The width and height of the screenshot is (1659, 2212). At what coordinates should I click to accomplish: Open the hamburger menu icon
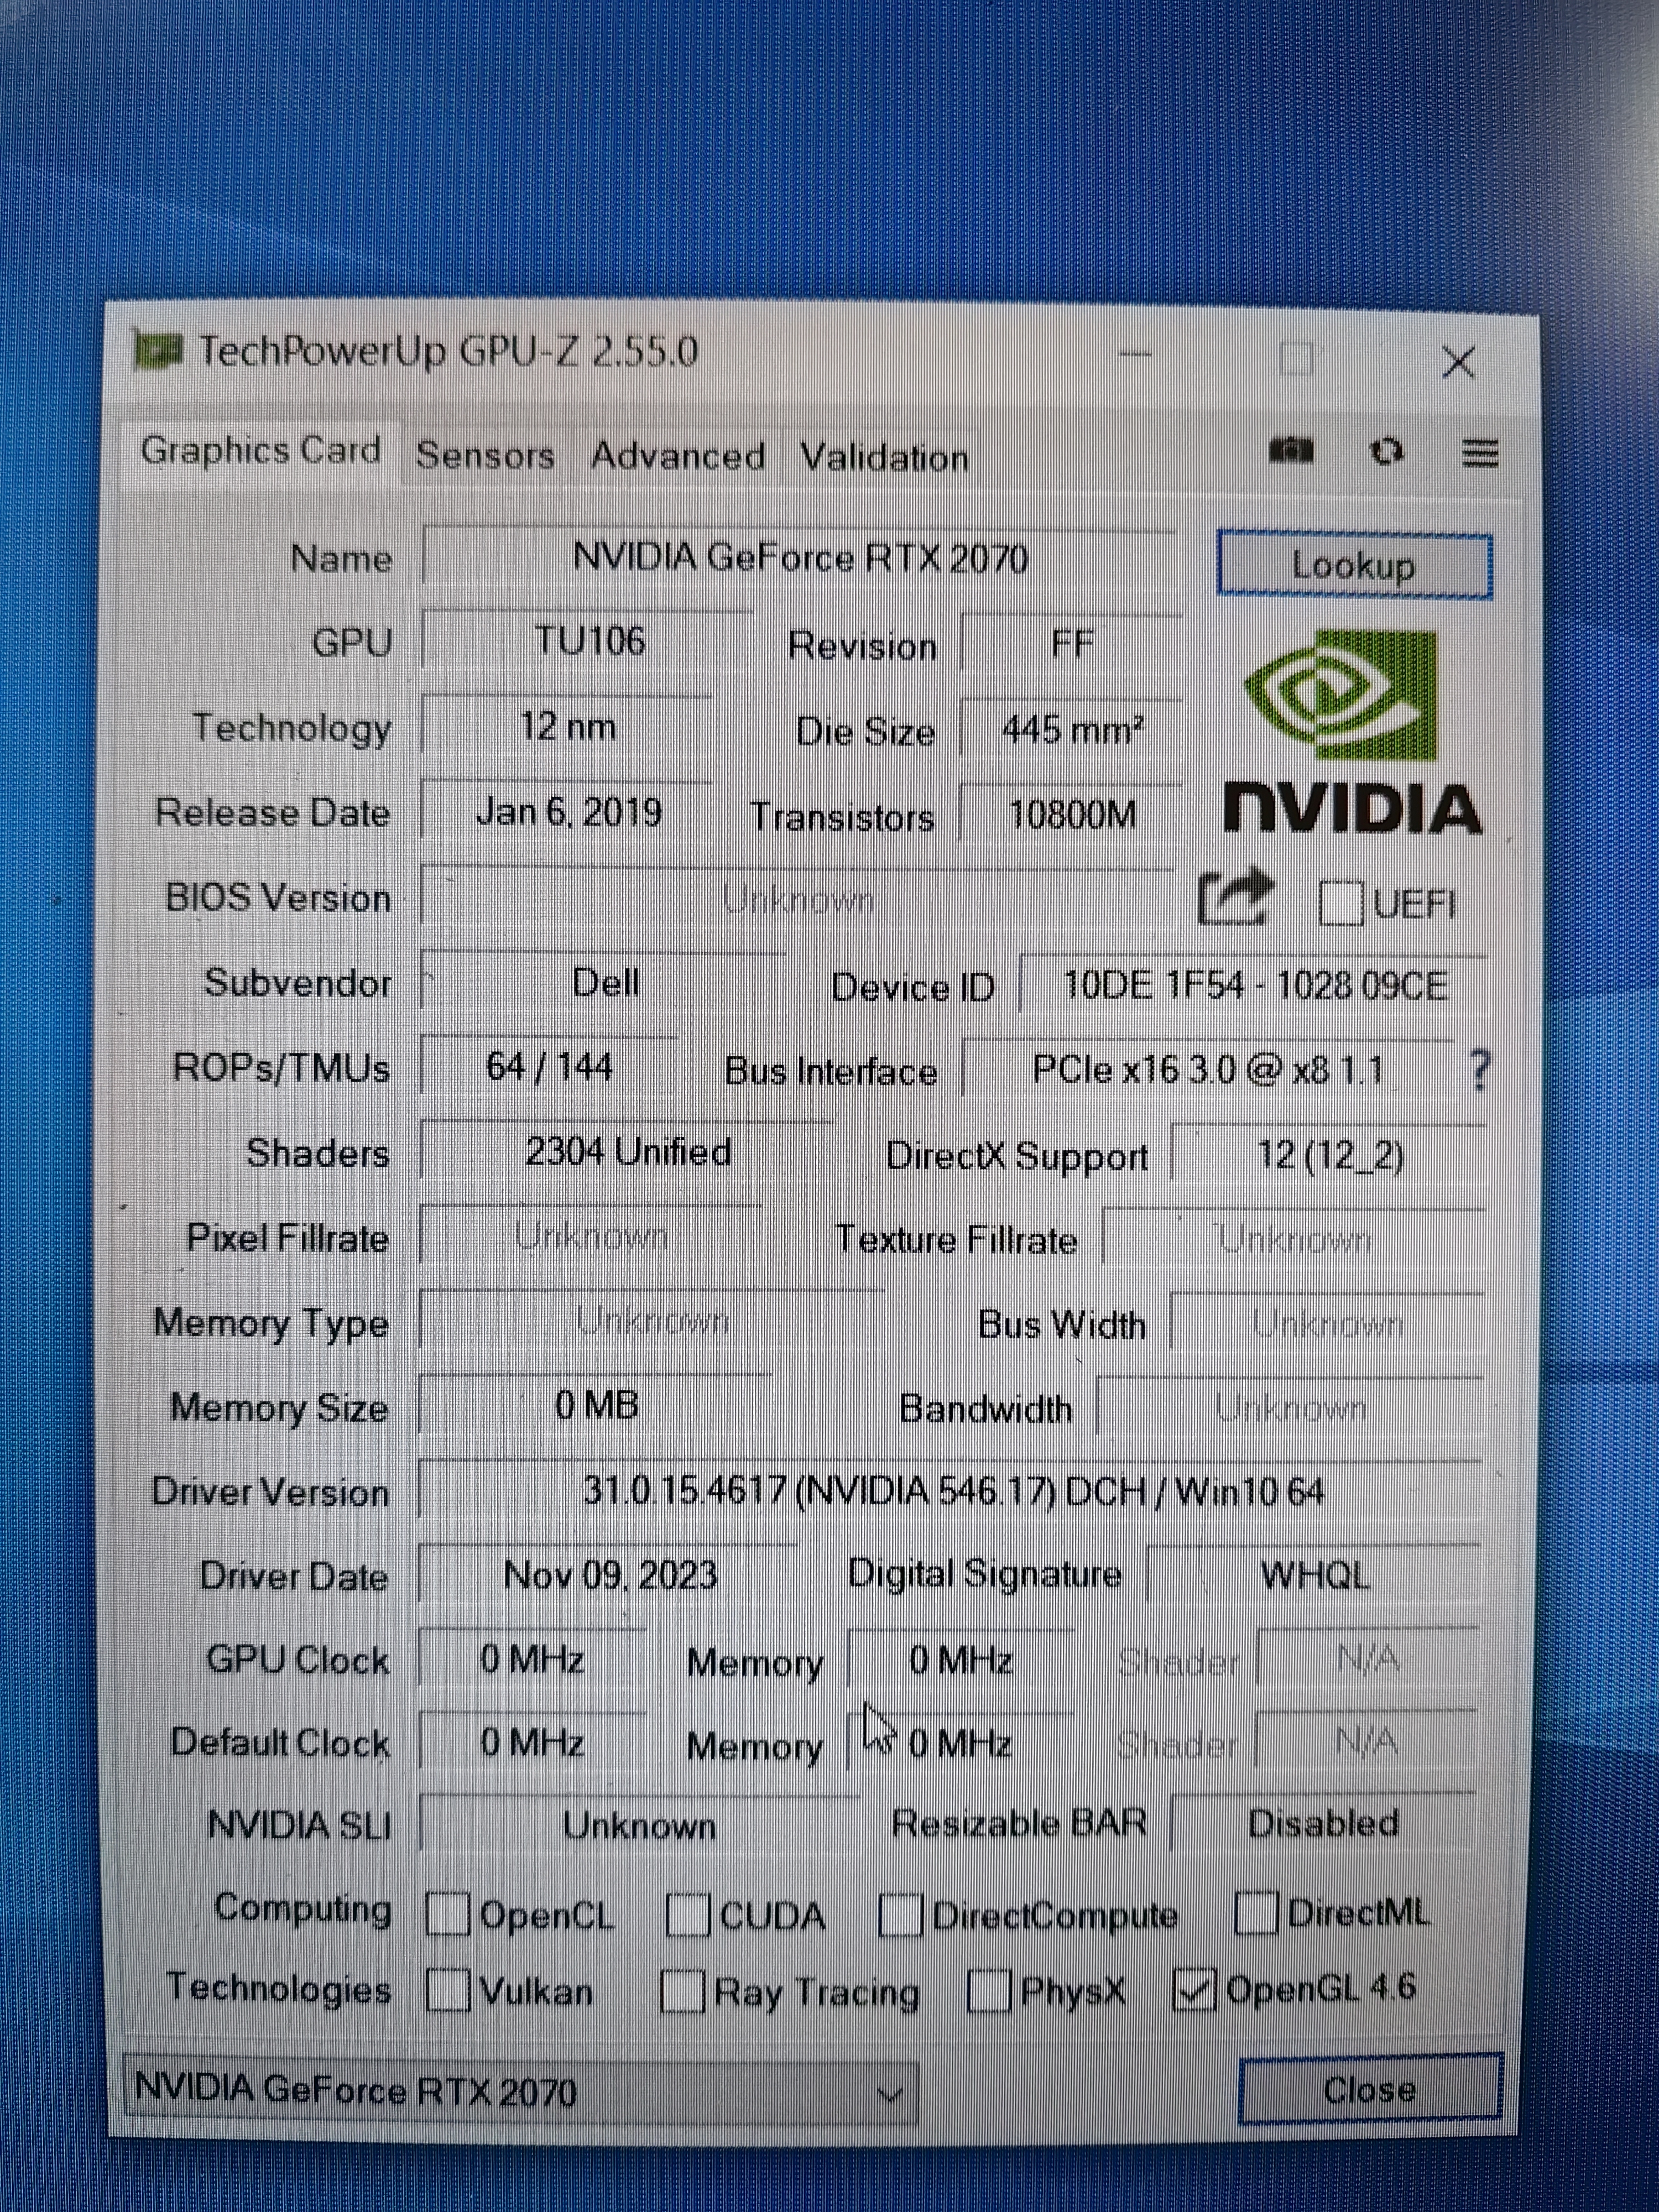[x=1480, y=453]
